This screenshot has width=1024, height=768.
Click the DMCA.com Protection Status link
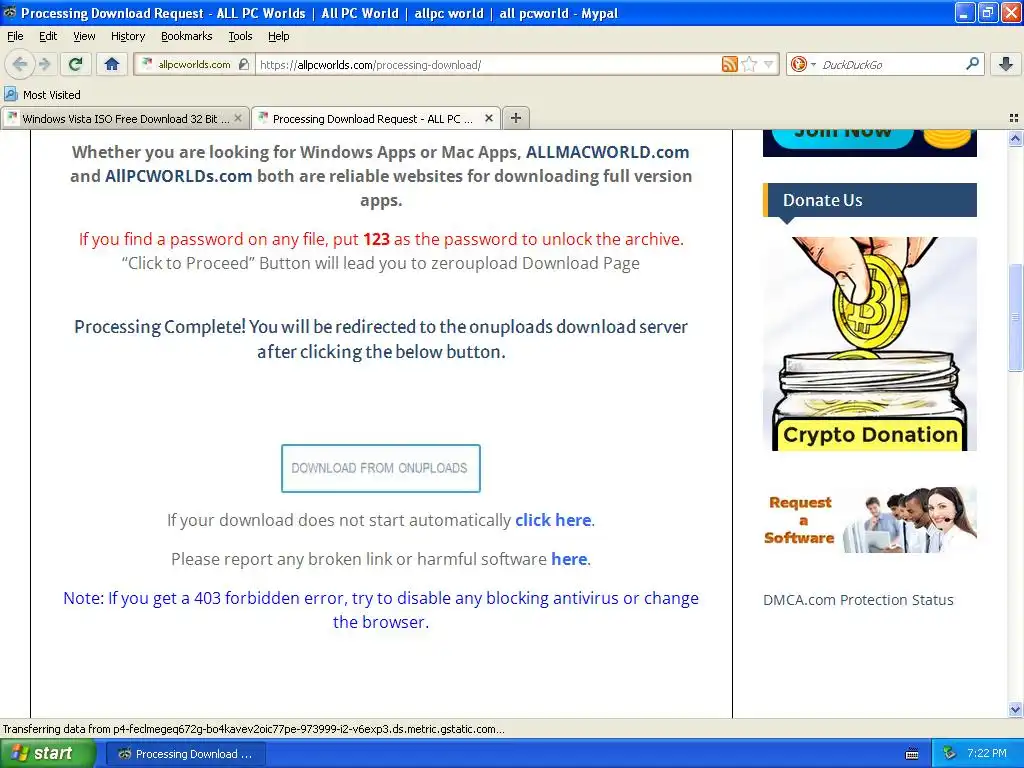coord(858,600)
